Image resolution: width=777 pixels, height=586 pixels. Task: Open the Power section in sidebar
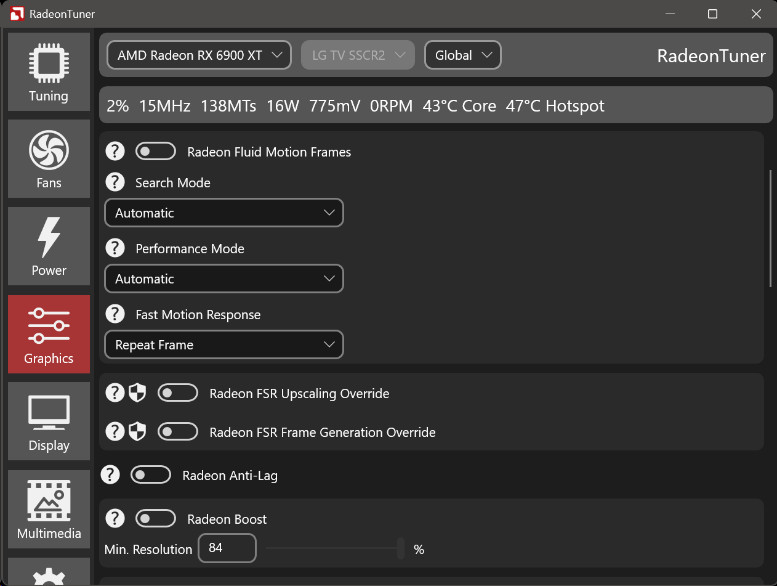pos(48,246)
